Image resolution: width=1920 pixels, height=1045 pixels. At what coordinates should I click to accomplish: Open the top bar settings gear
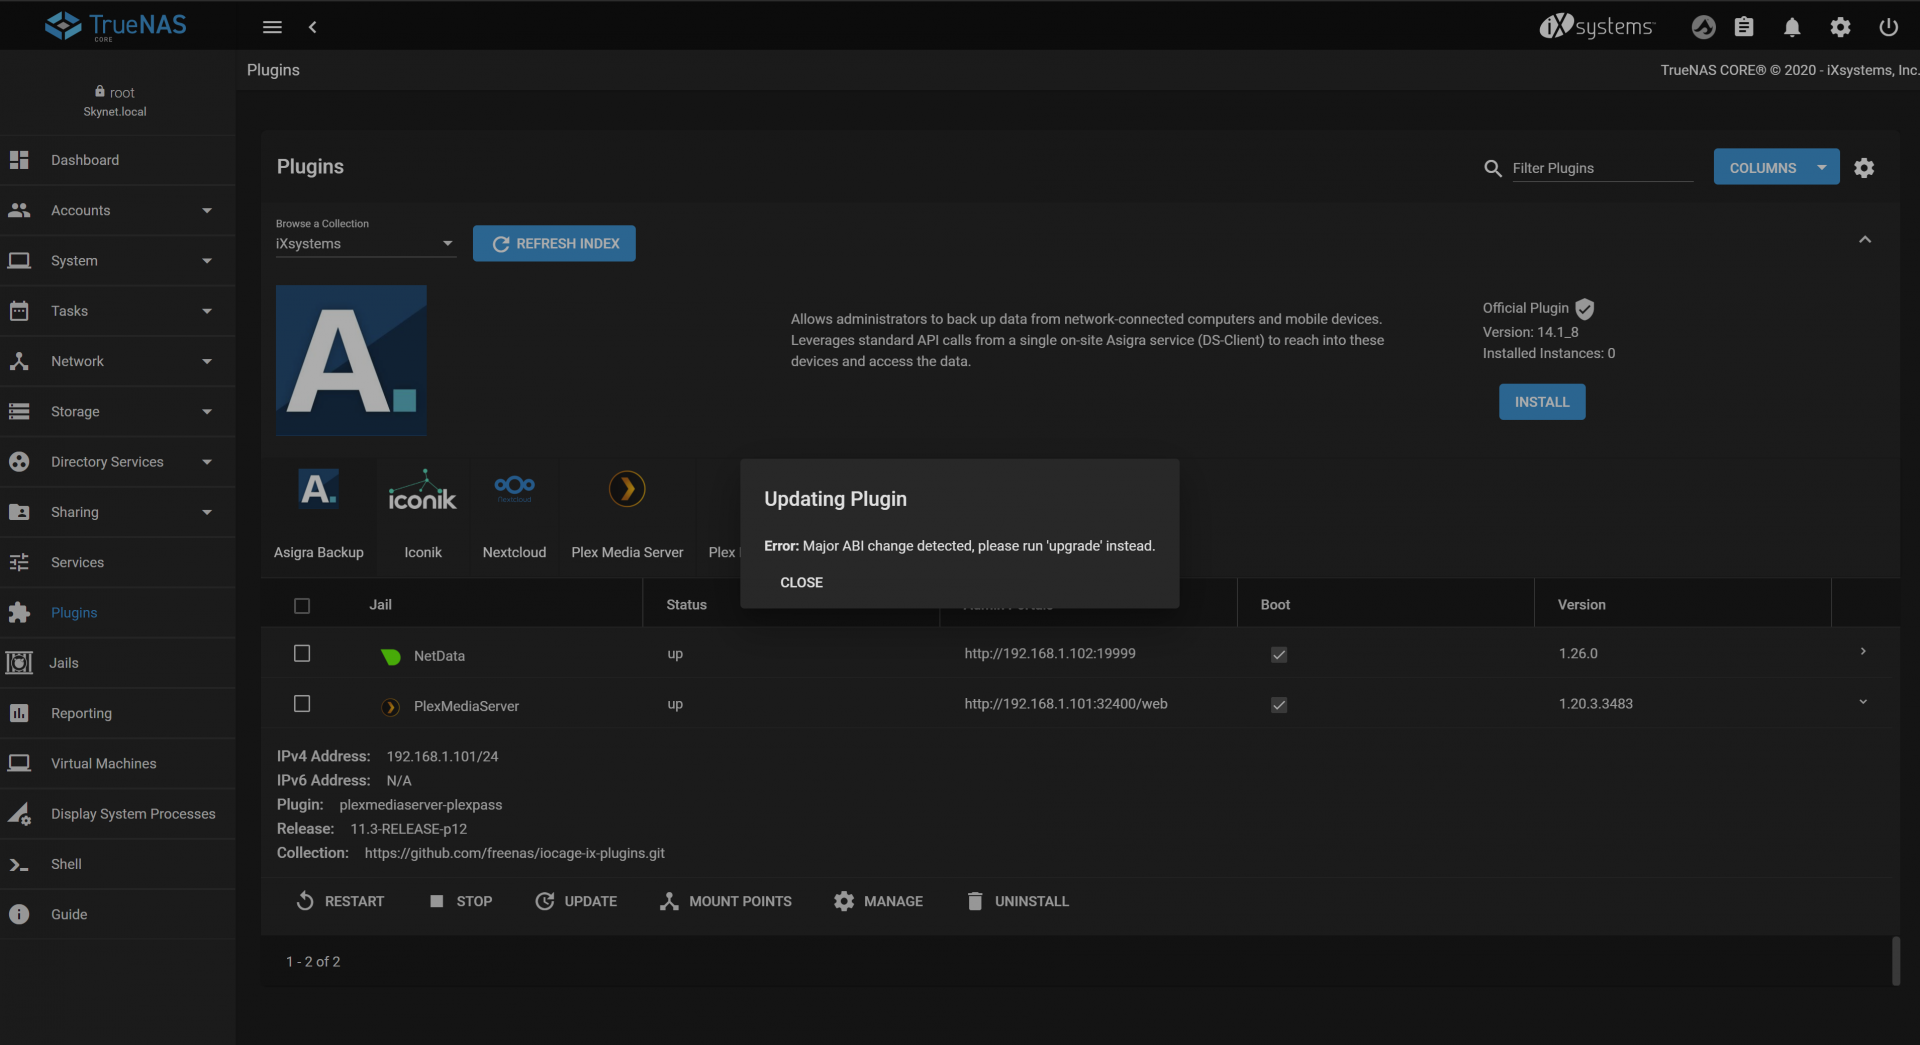point(1840,27)
